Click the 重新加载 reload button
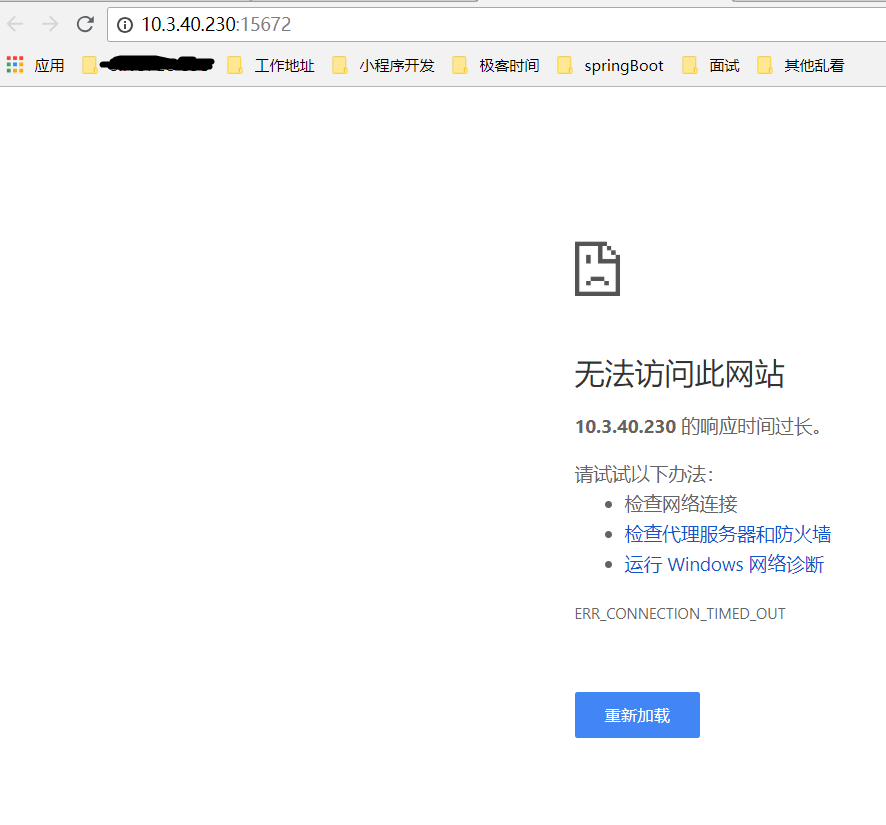This screenshot has width=886, height=825. (637, 714)
